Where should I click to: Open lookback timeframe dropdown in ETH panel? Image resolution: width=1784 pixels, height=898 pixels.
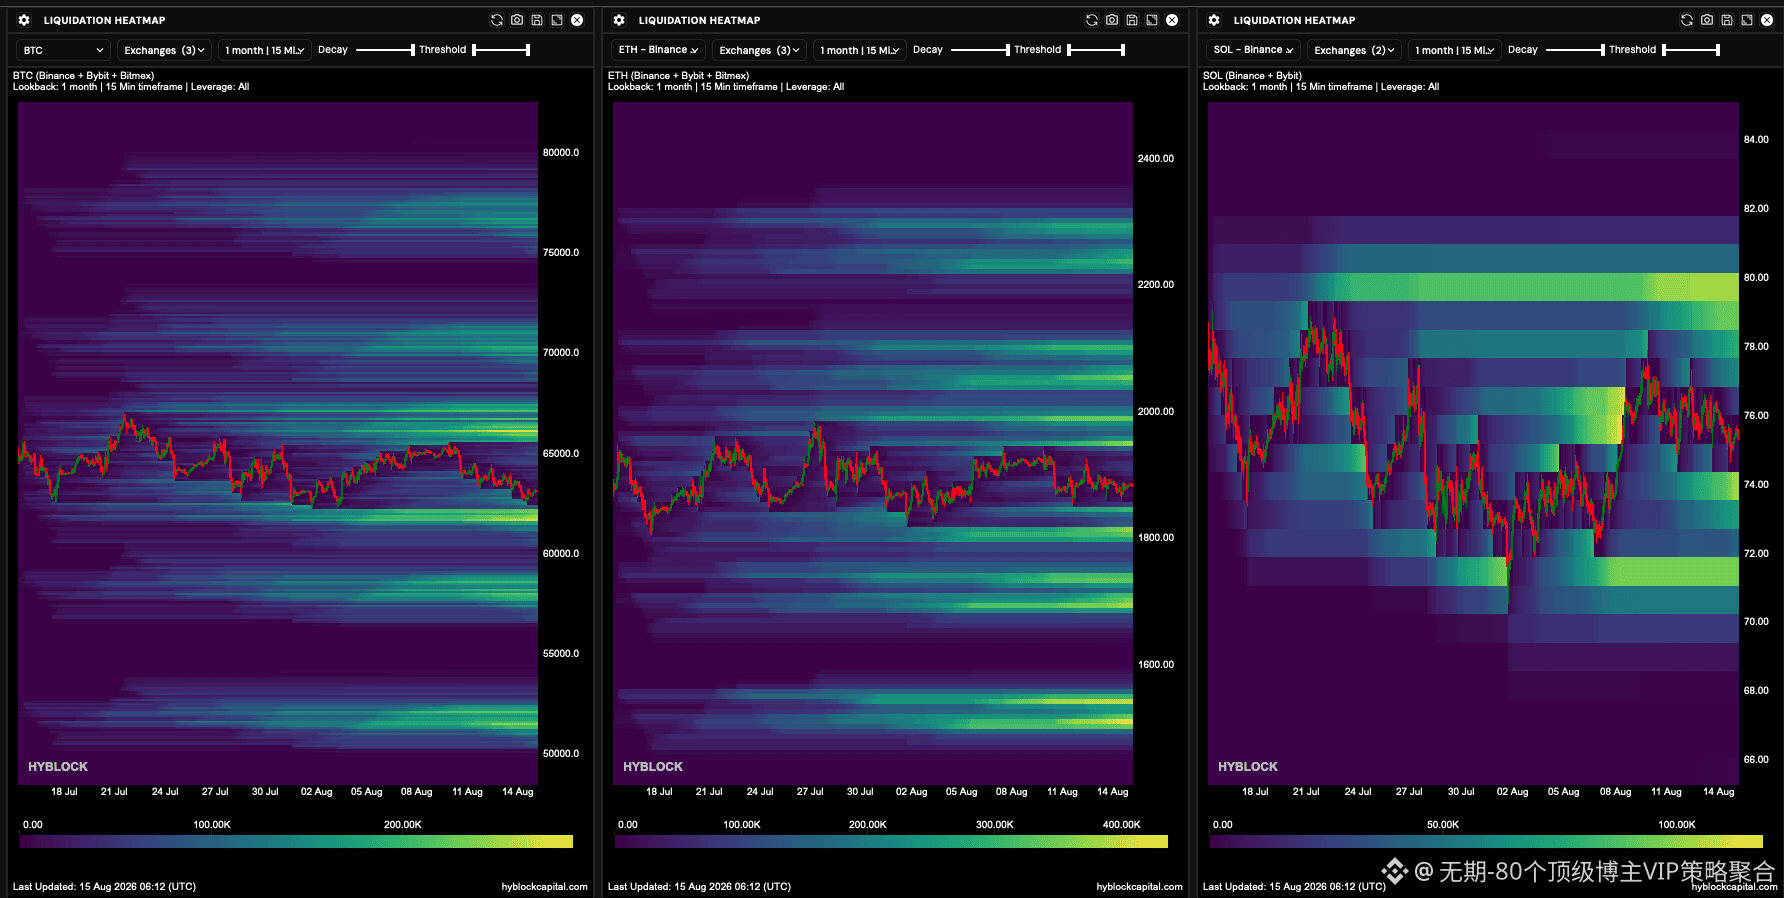pyautogui.click(x=859, y=50)
